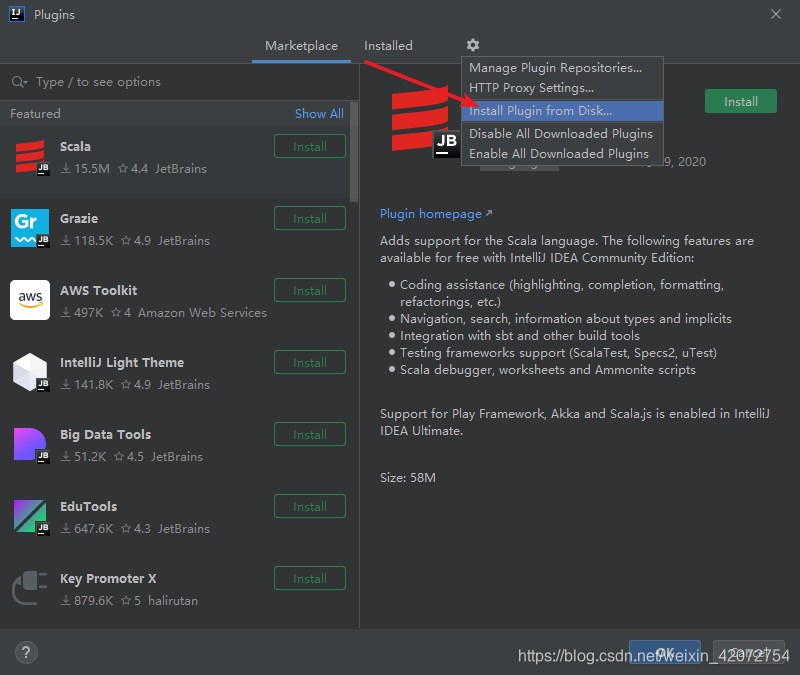Select Install Plugin from Disk
The width and height of the screenshot is (800, 675).
562,111
